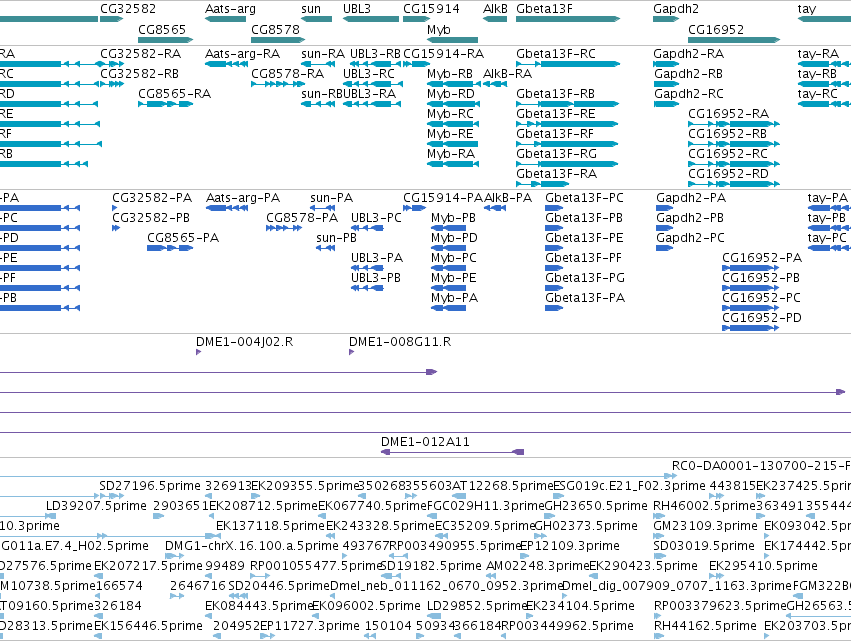Select the CG15914 gene arrow

point(416,19)
